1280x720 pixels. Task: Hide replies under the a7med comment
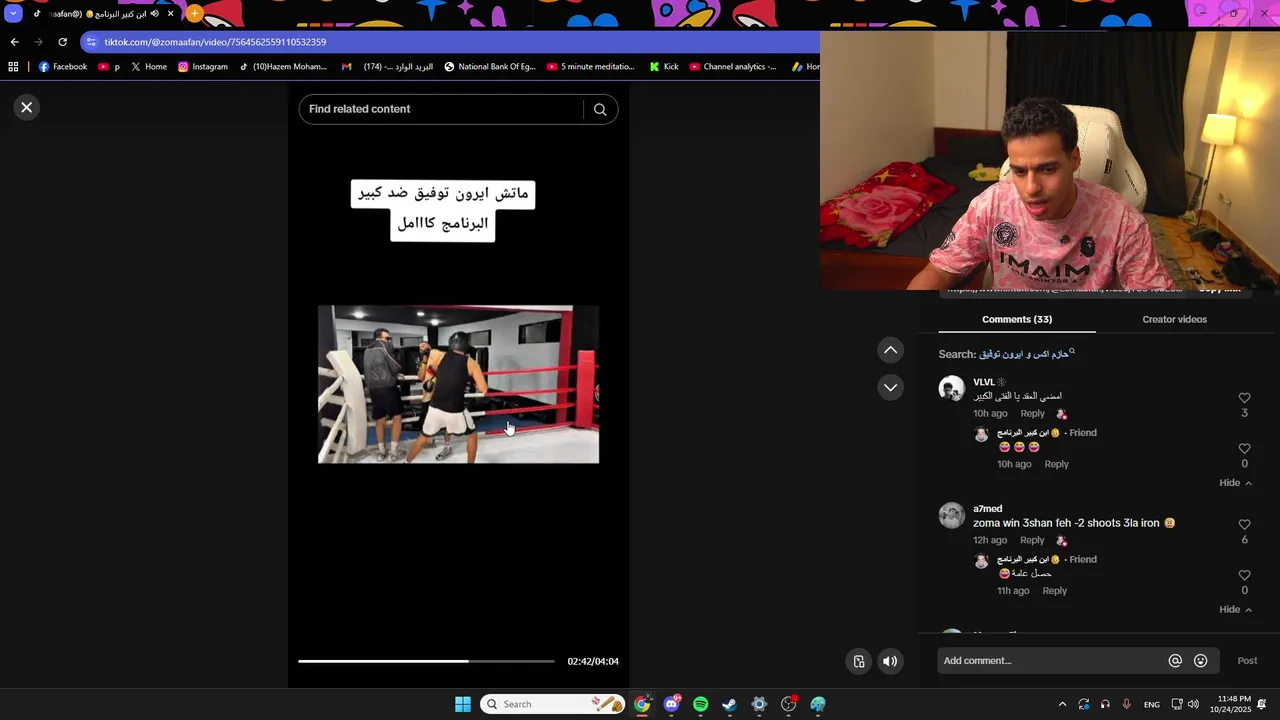[1235, 610]
